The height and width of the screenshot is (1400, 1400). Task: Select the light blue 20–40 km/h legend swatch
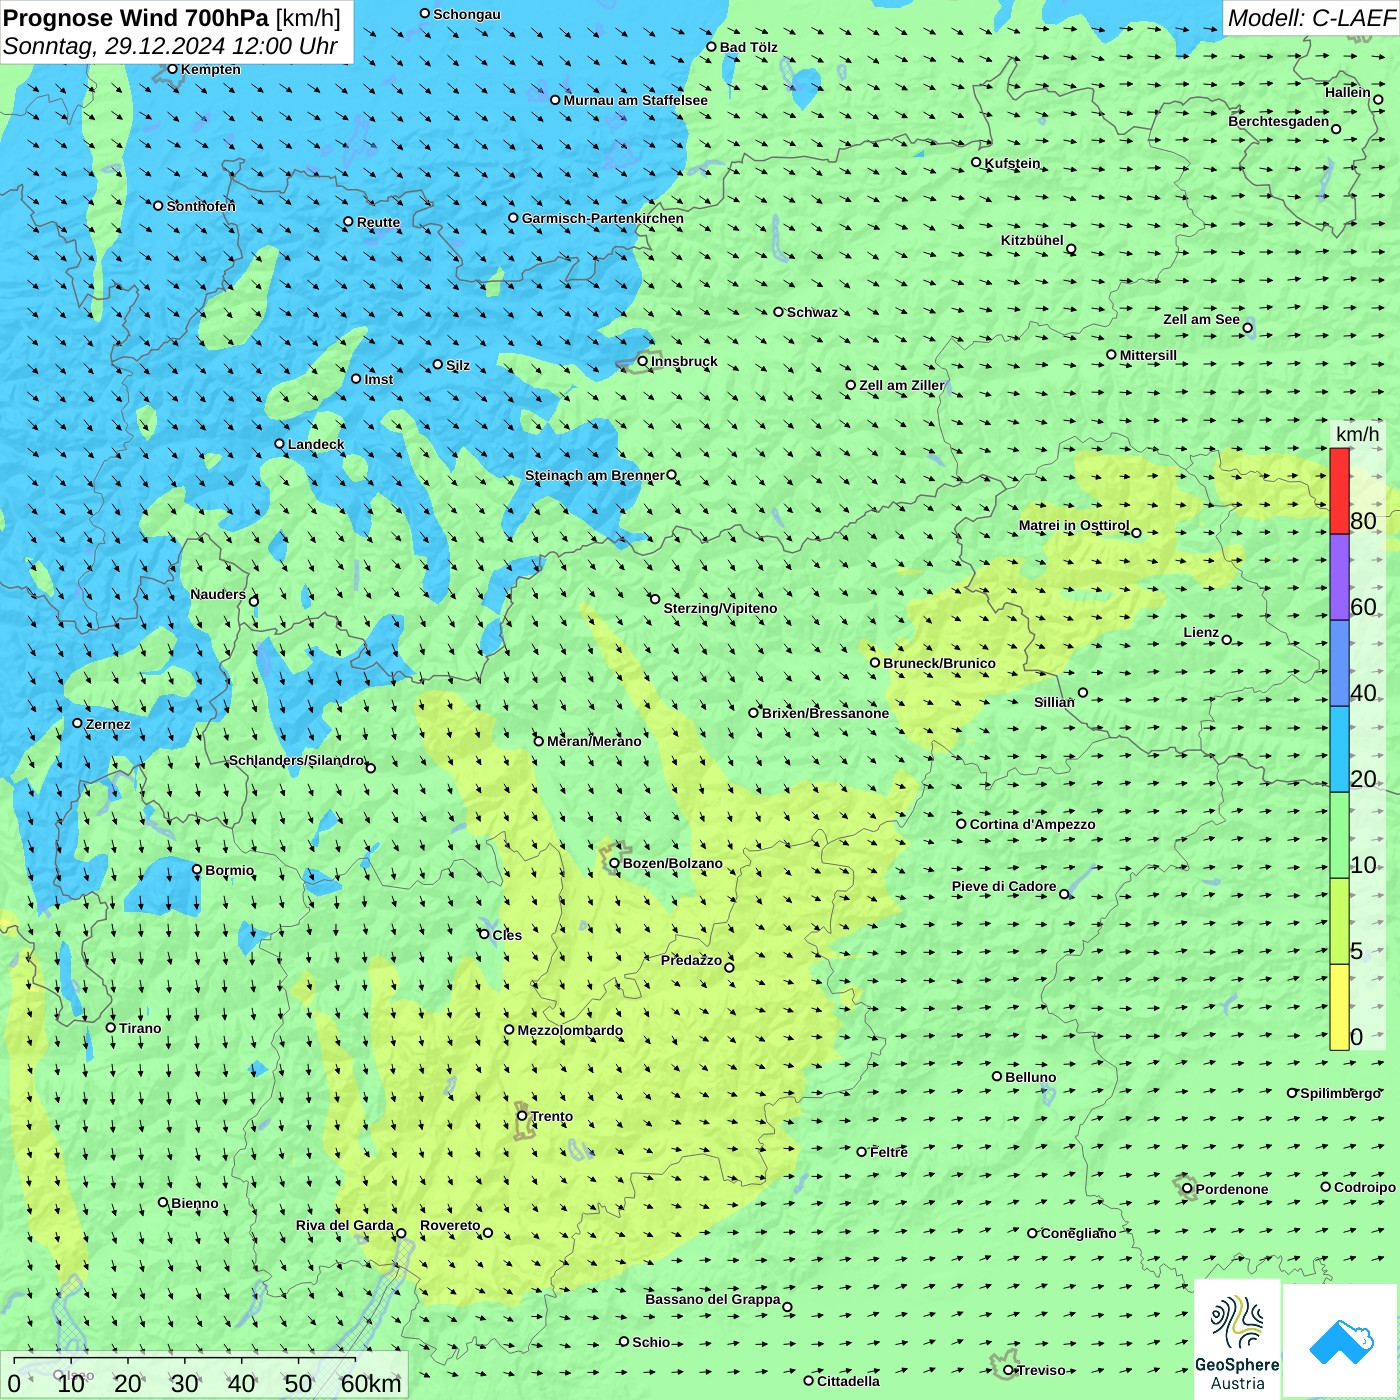[x=1339, y=749]
